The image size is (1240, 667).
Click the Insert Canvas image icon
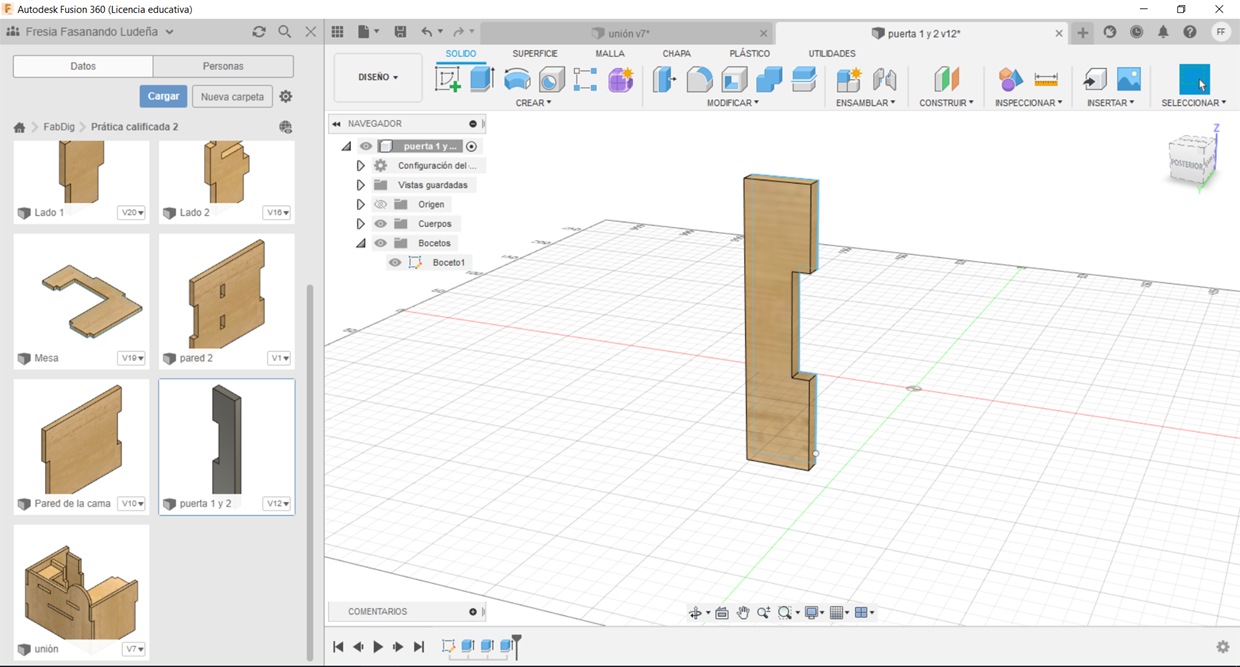[1129, 80]
